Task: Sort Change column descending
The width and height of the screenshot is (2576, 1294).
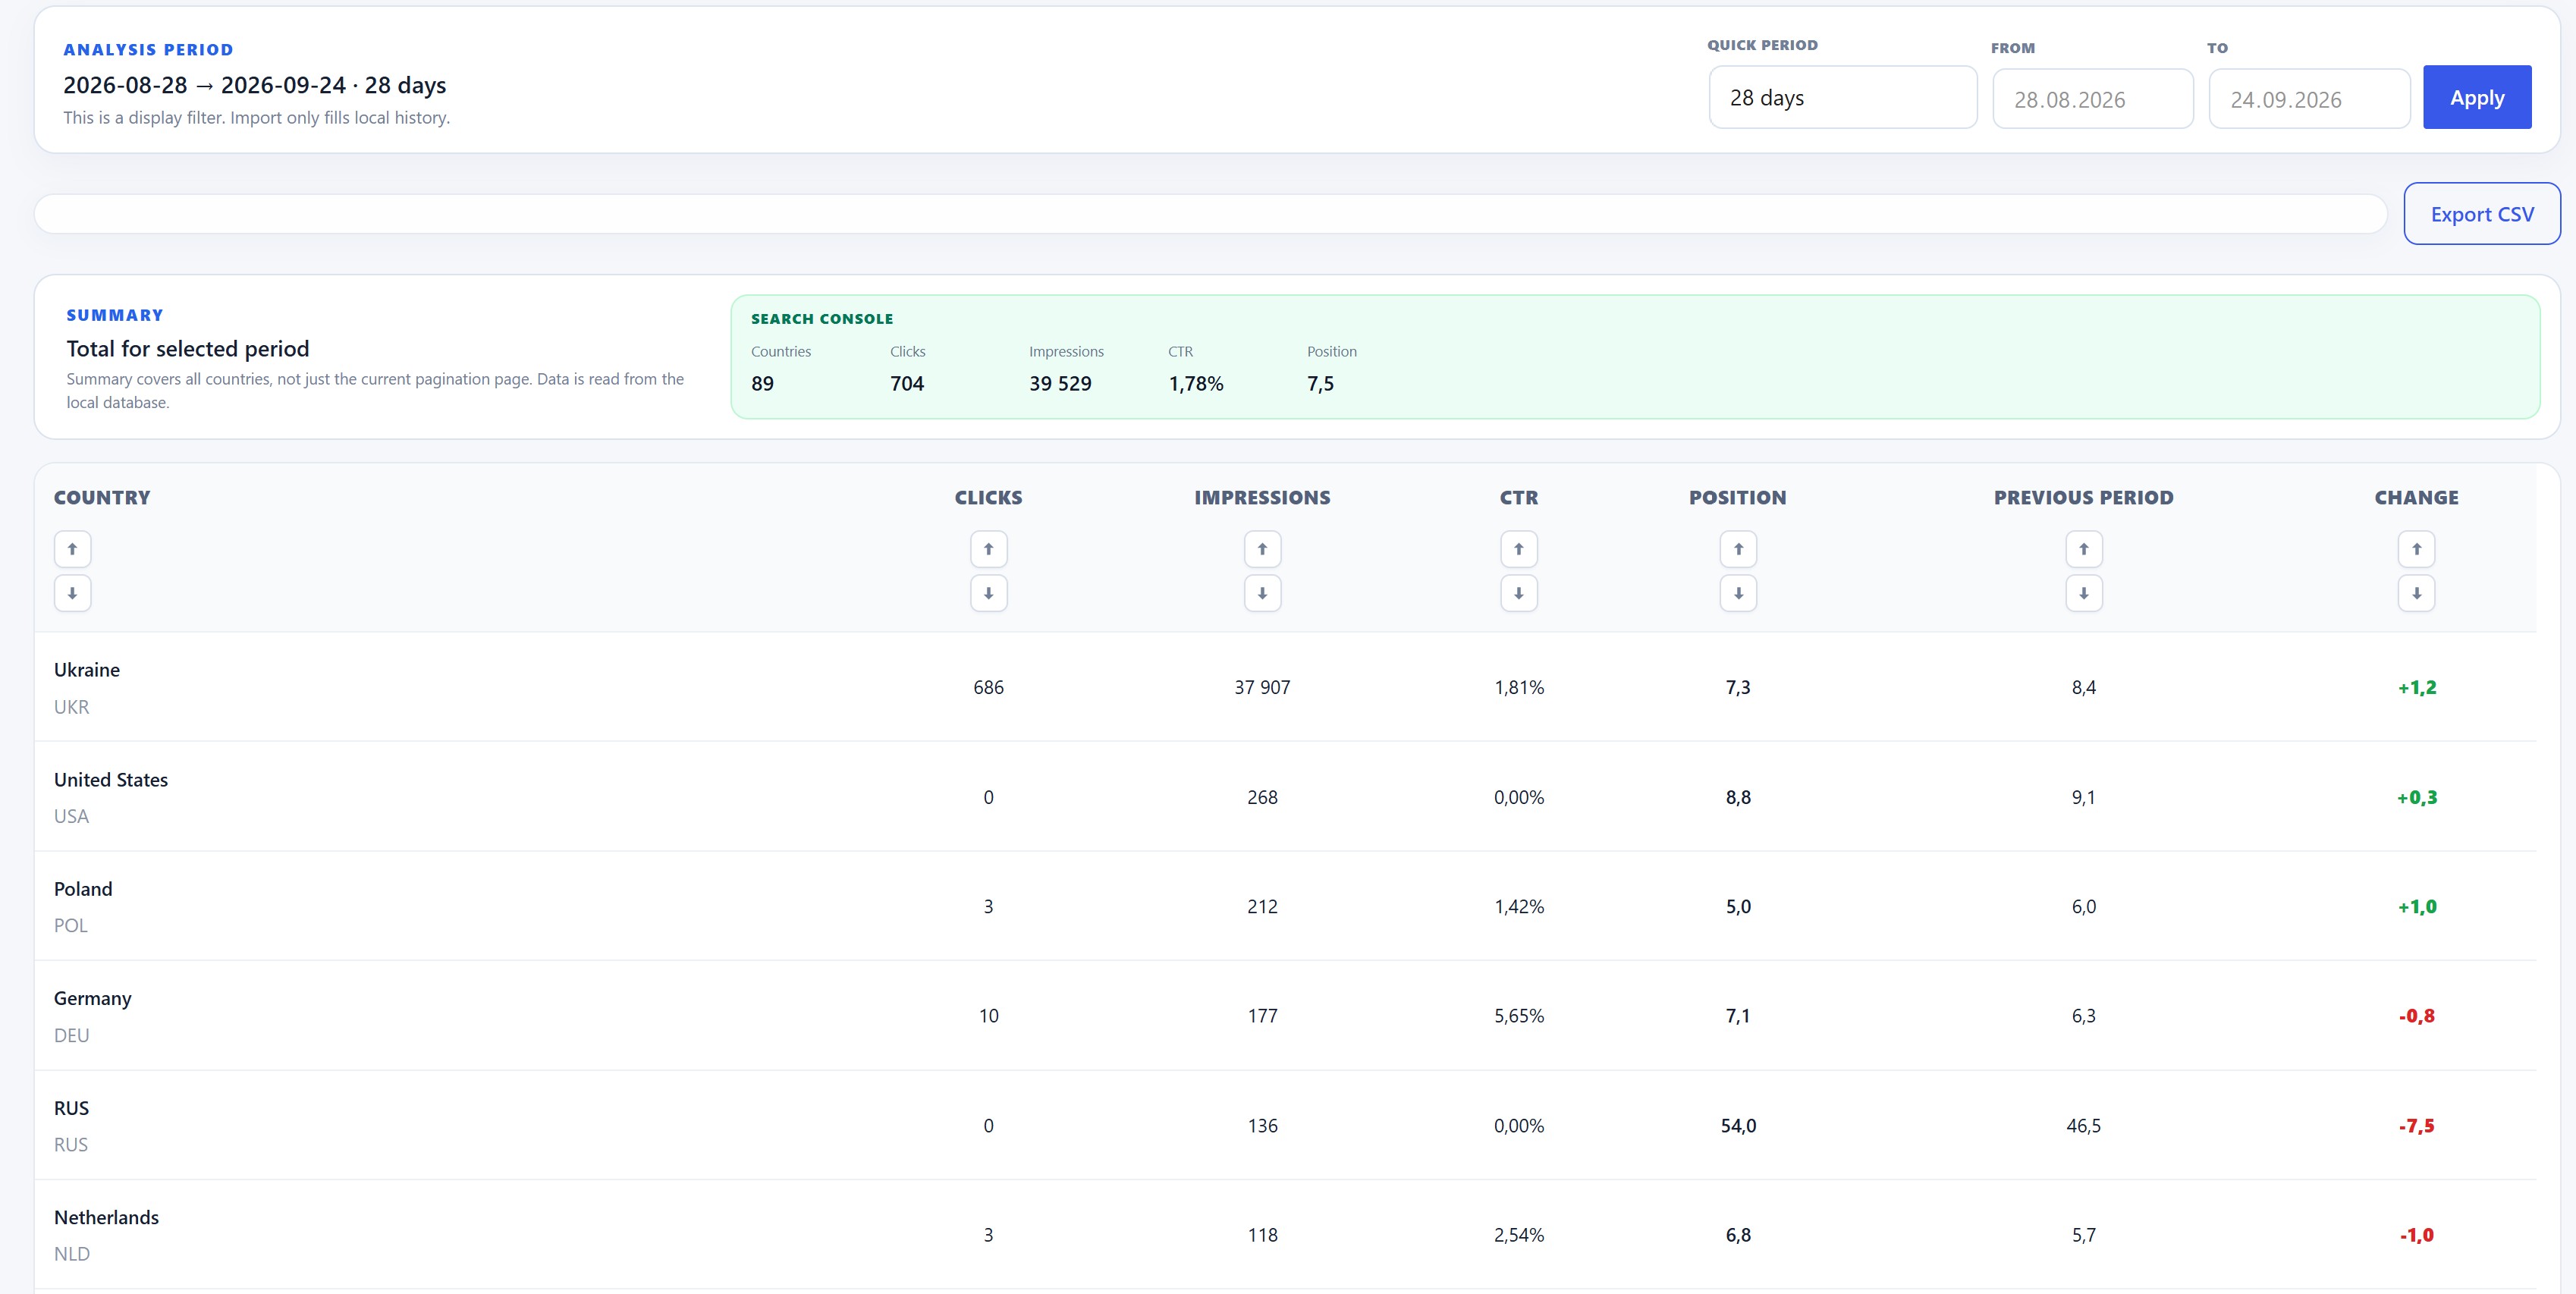Action: click(2416, 593)
